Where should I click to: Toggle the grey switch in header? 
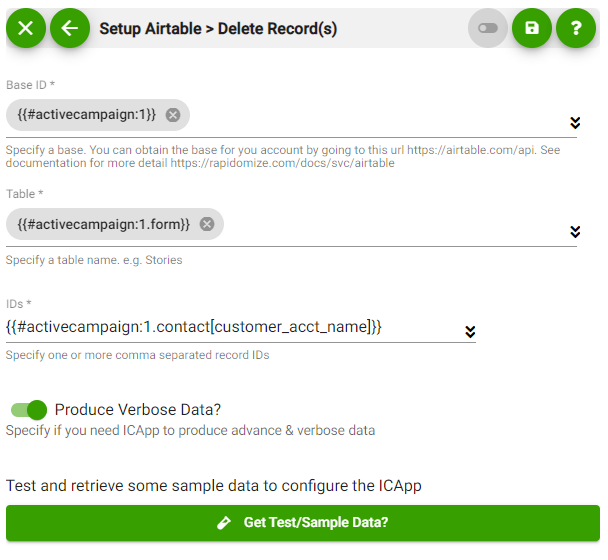(x=488, y=28)
